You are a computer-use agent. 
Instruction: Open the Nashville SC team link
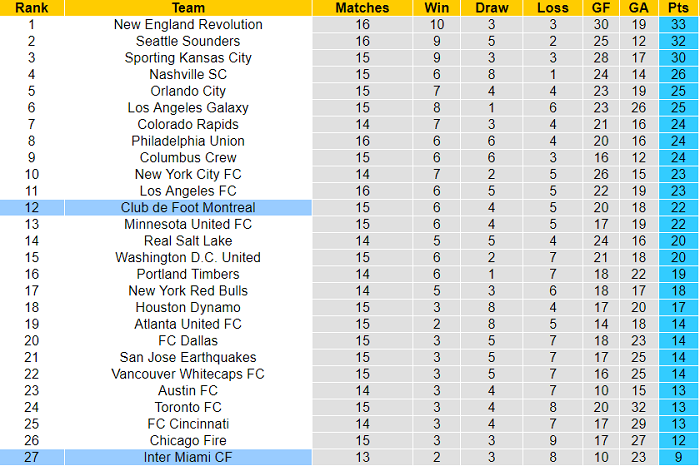coord(188,74)
